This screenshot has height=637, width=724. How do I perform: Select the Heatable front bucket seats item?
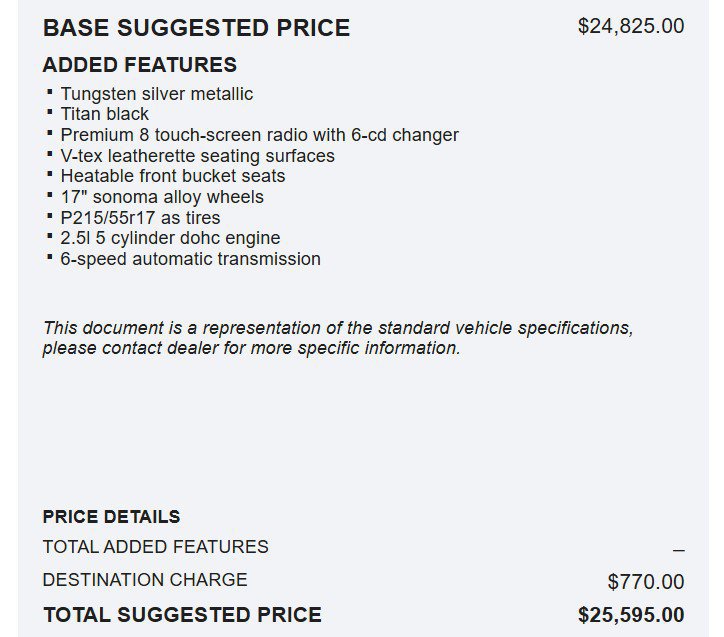coord(173,176)
